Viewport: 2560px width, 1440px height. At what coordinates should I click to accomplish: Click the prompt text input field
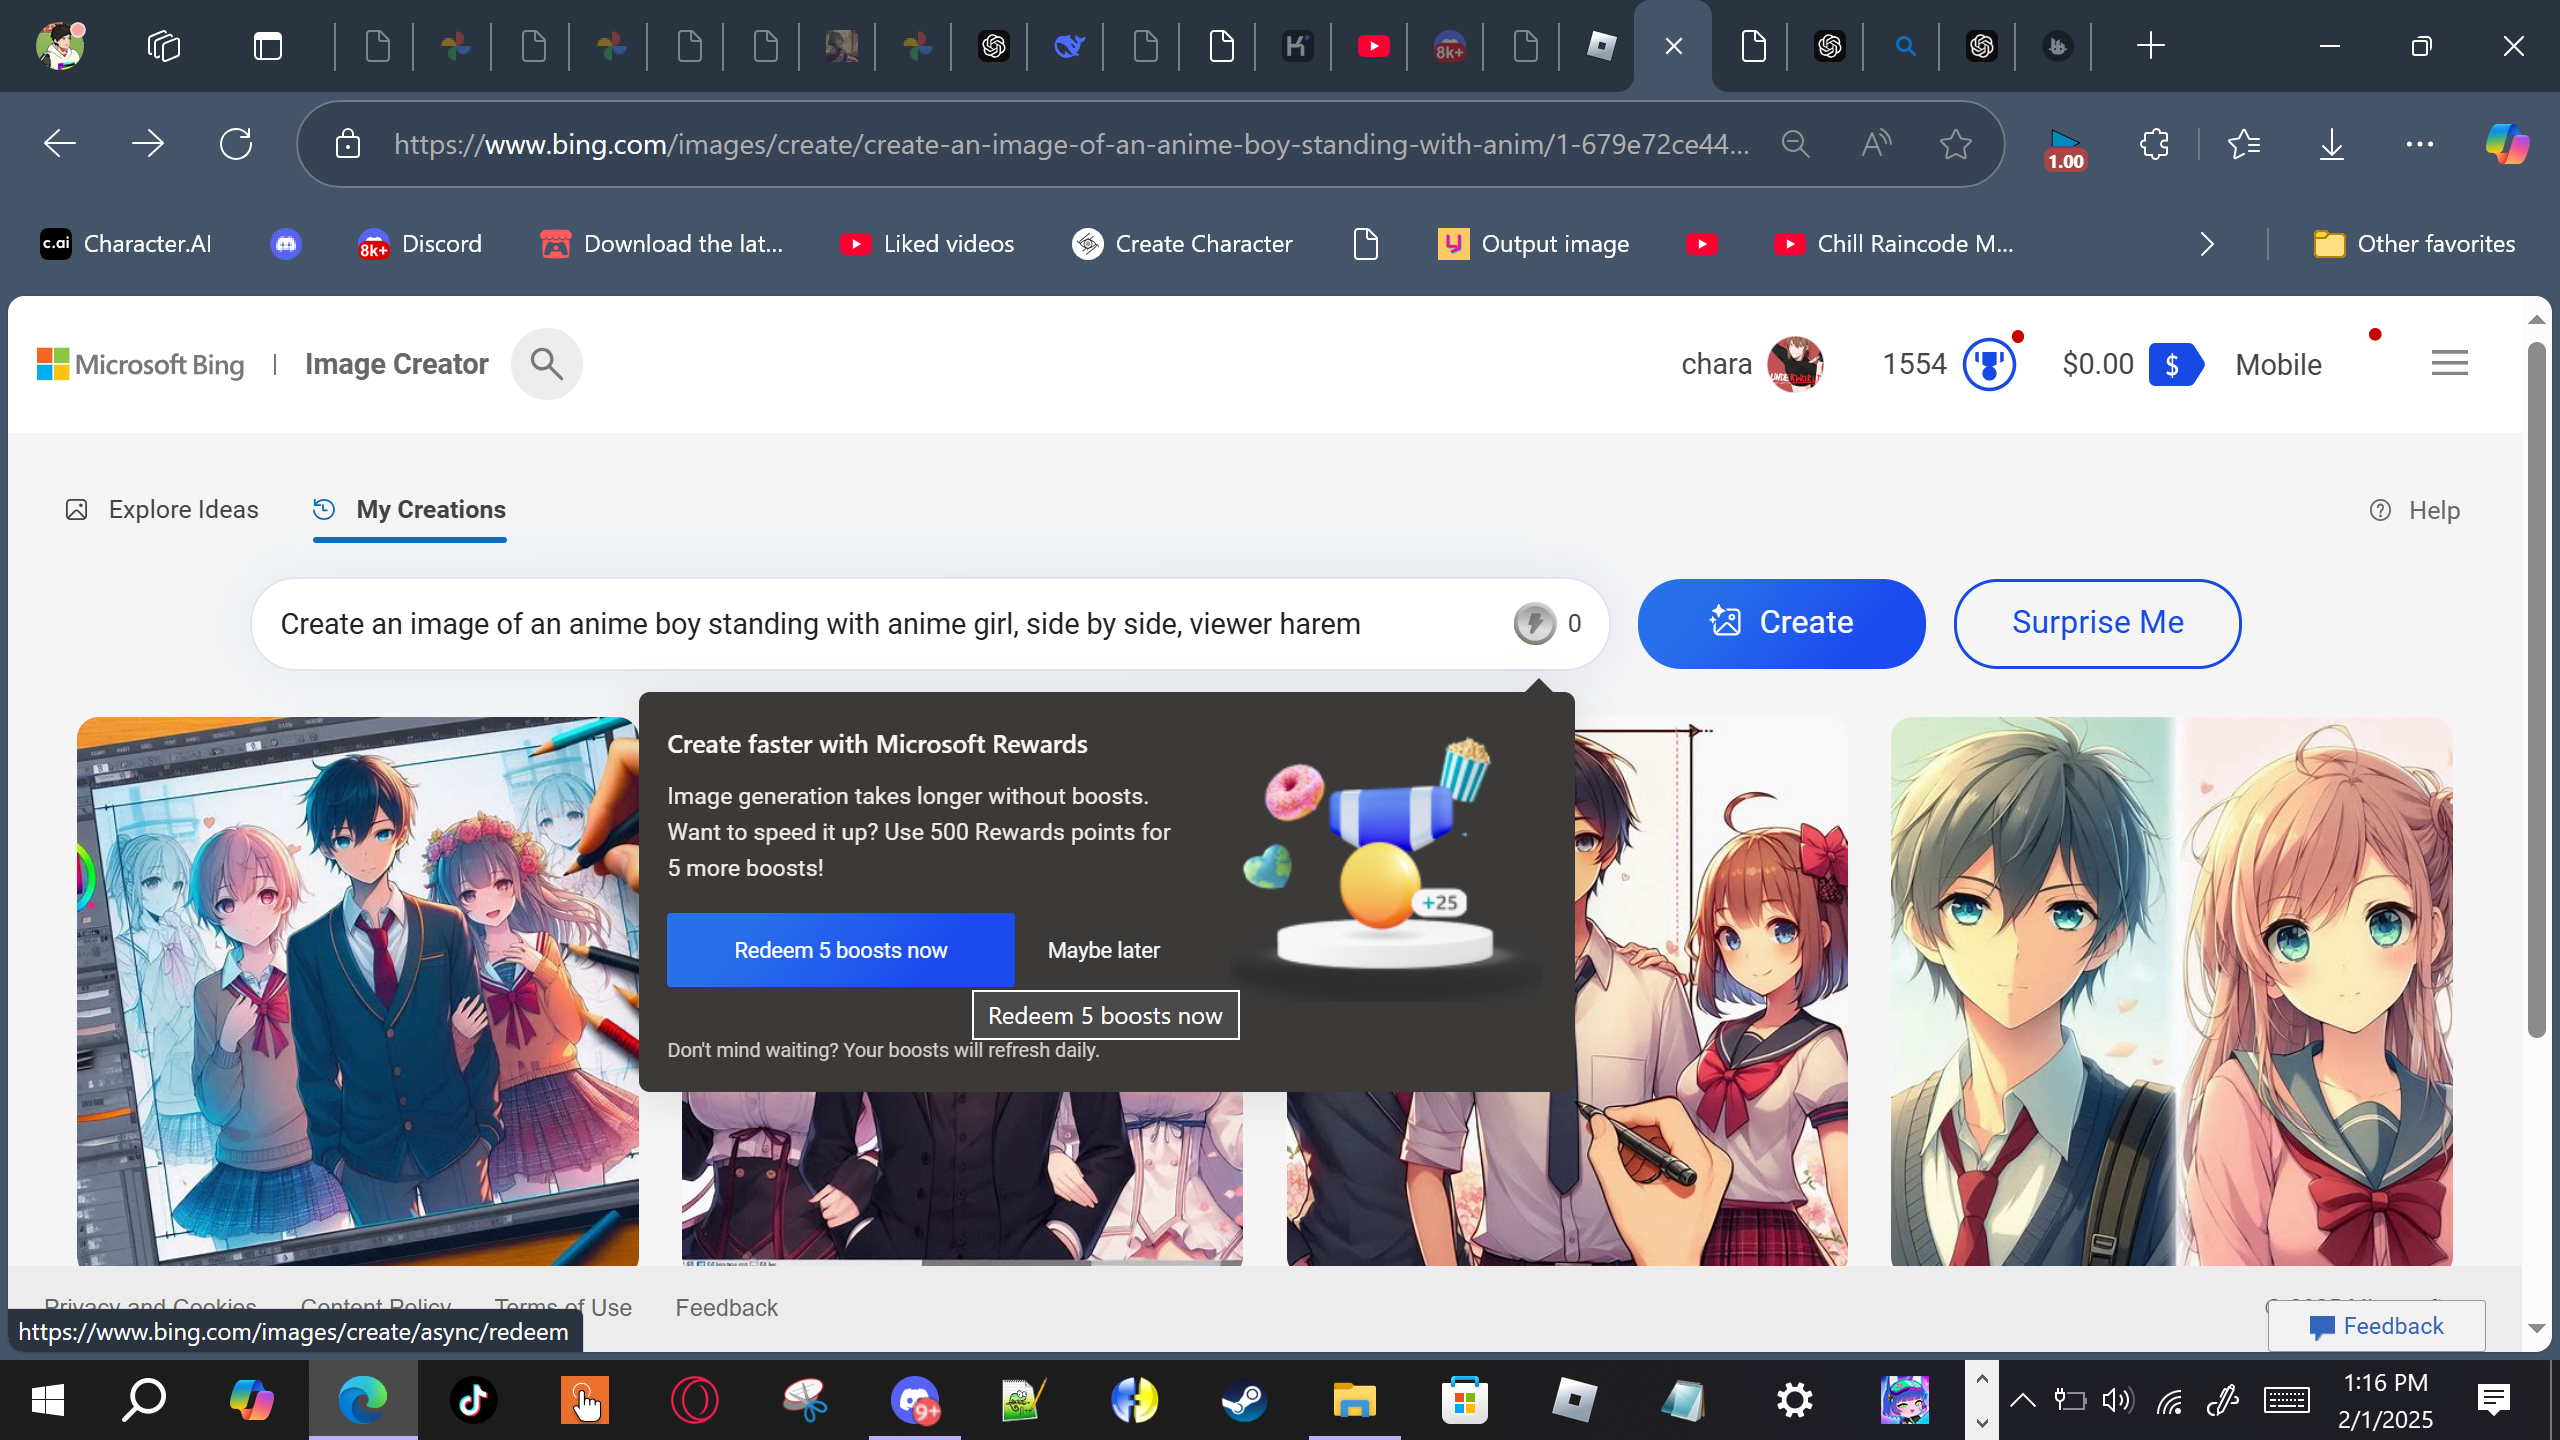click(x=880, y=624)
